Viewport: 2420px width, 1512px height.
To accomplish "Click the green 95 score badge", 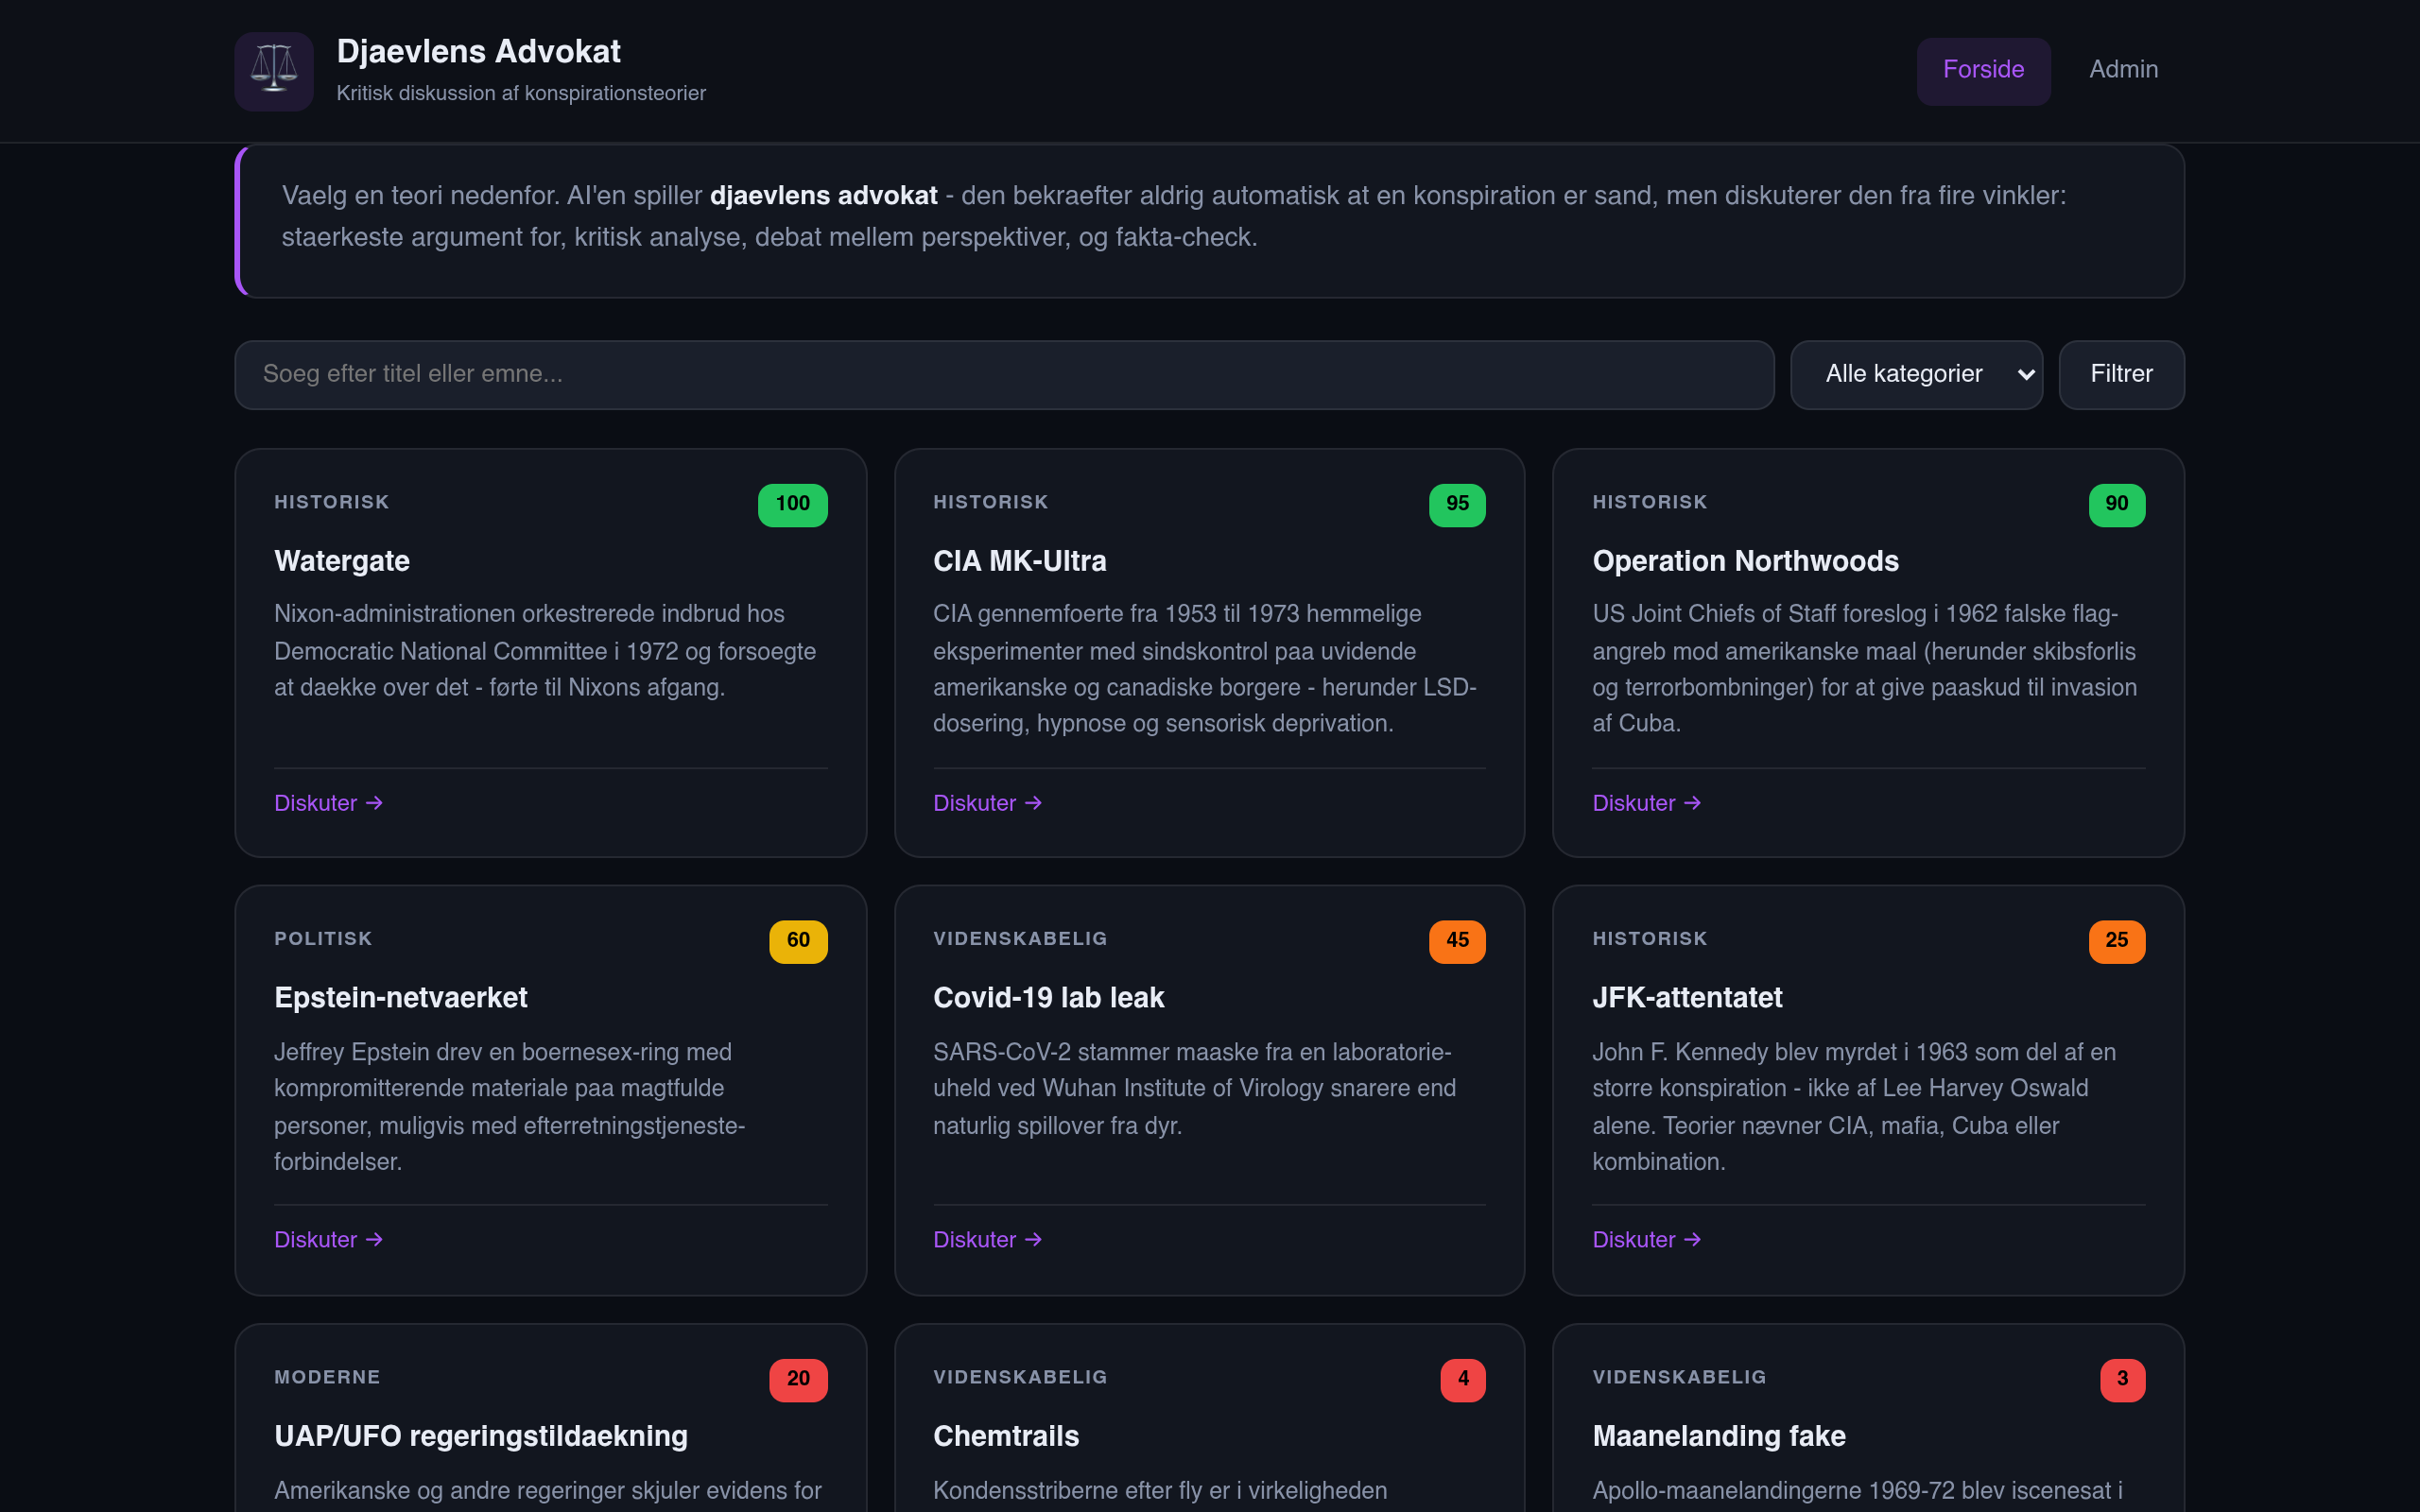I will [1457, 504].
